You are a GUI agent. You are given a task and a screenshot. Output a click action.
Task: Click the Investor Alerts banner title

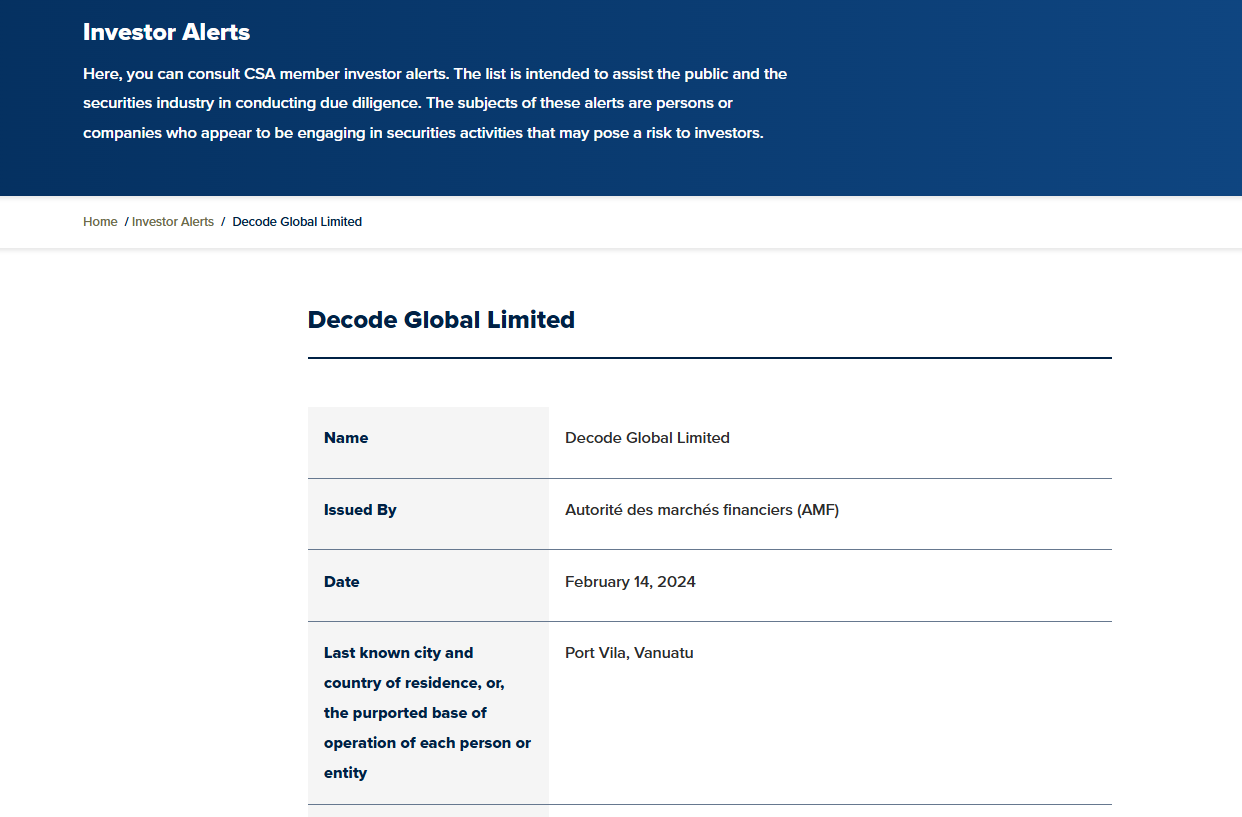tap(166, 32)
